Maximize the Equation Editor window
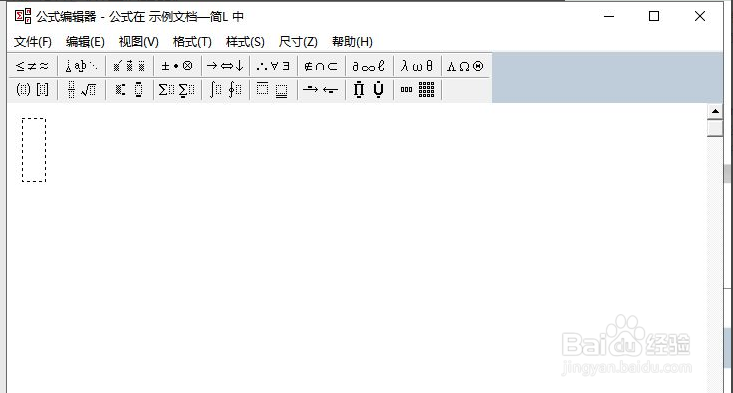This screenshot has width=733, height=393. pos(654,16)
